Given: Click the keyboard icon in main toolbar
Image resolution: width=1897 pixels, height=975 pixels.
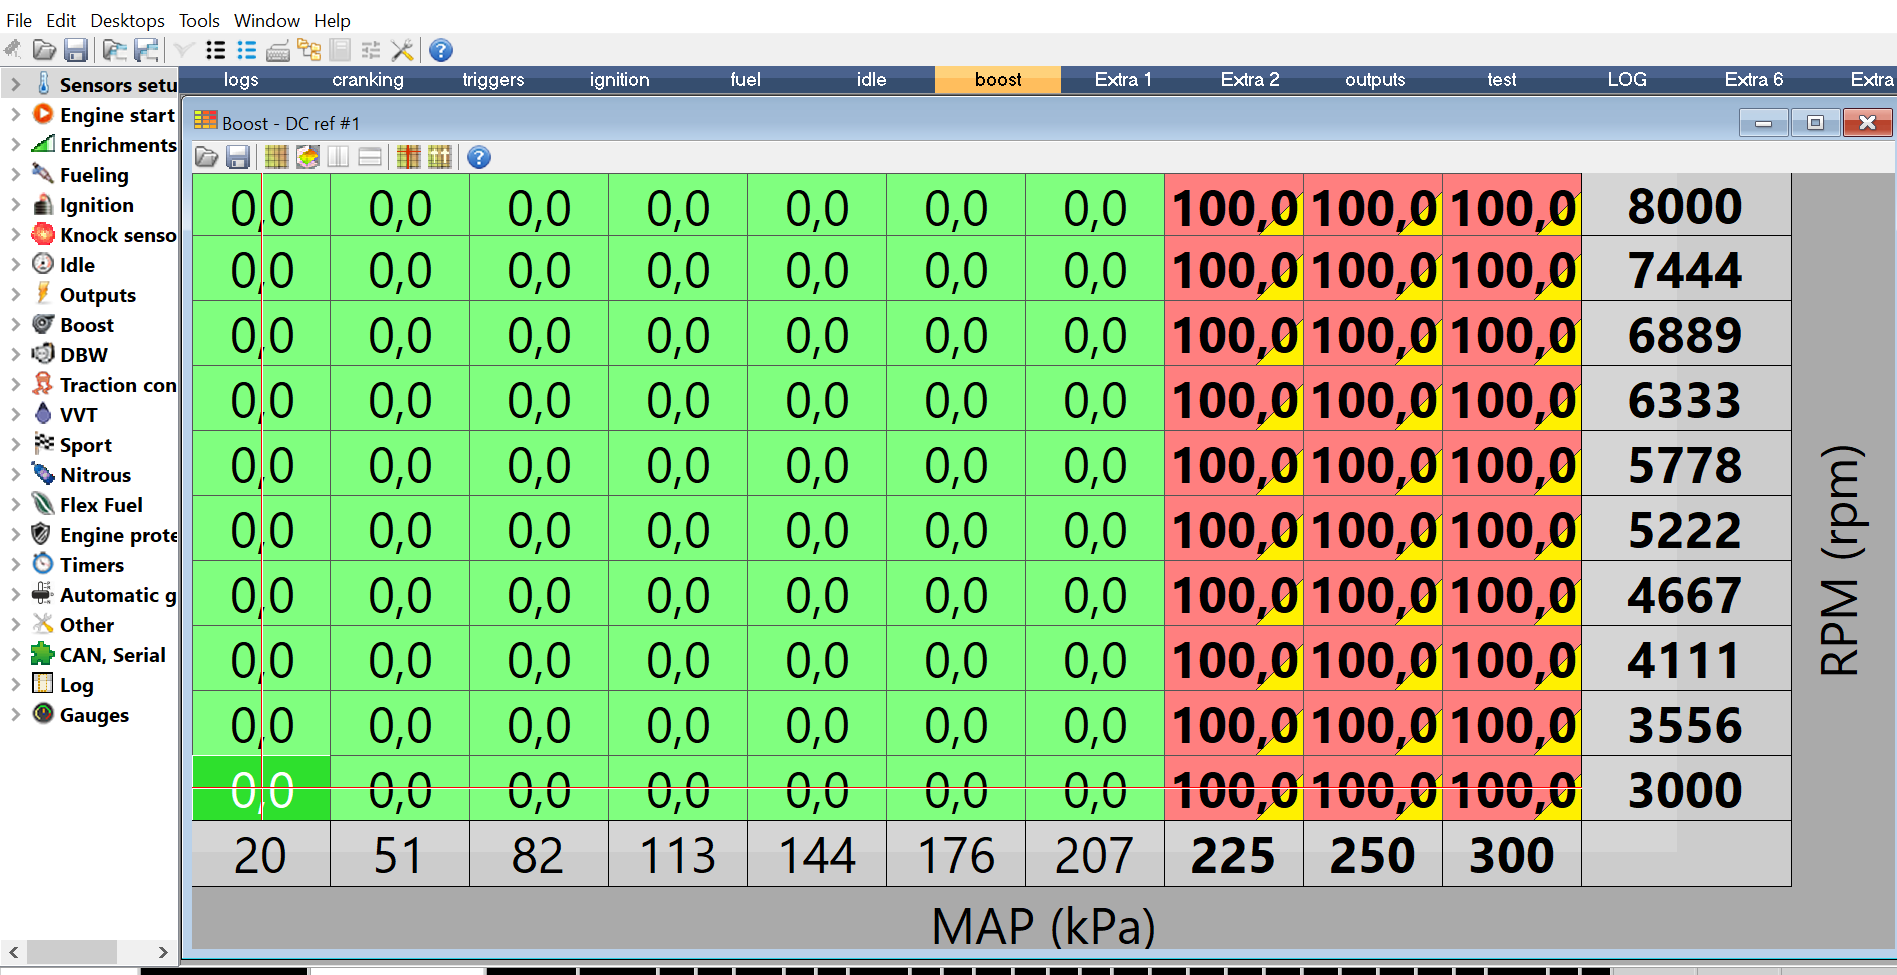Looking at the screenshot, I should coord(278,50).
